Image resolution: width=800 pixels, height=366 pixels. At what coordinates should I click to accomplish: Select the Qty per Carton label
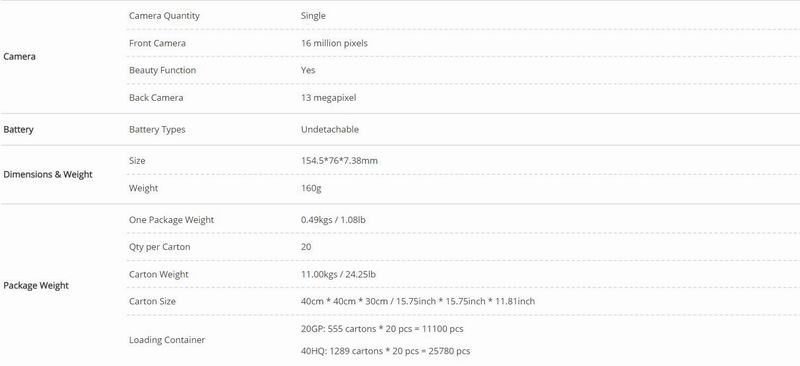point(160,247)
